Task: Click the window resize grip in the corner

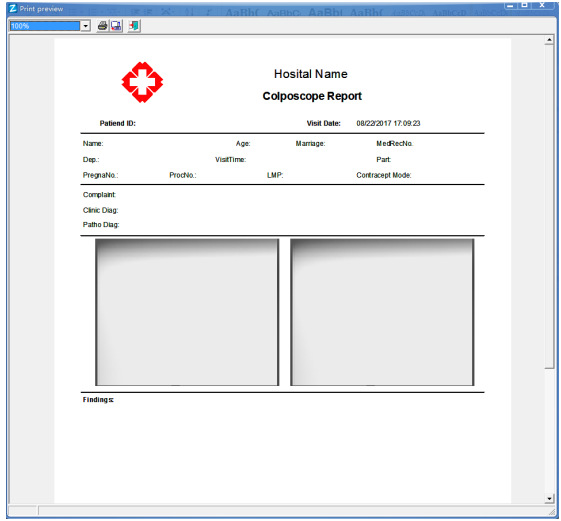Action: [x=551, y=512]
